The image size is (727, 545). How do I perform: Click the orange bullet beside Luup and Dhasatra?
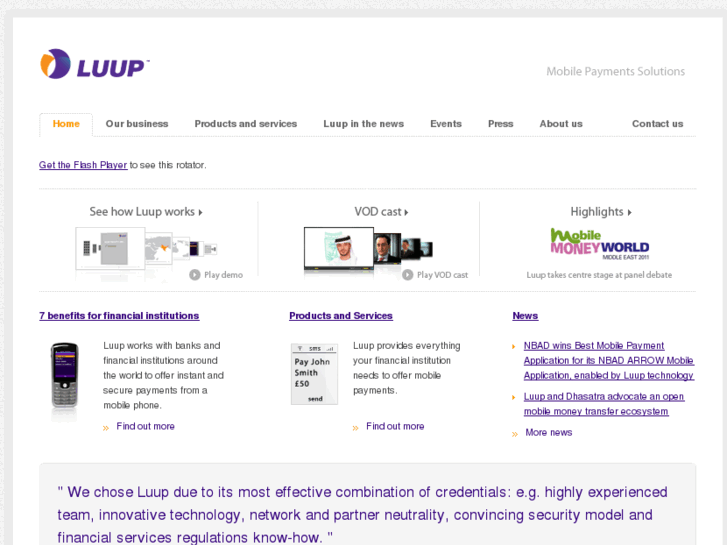point(514,398)
